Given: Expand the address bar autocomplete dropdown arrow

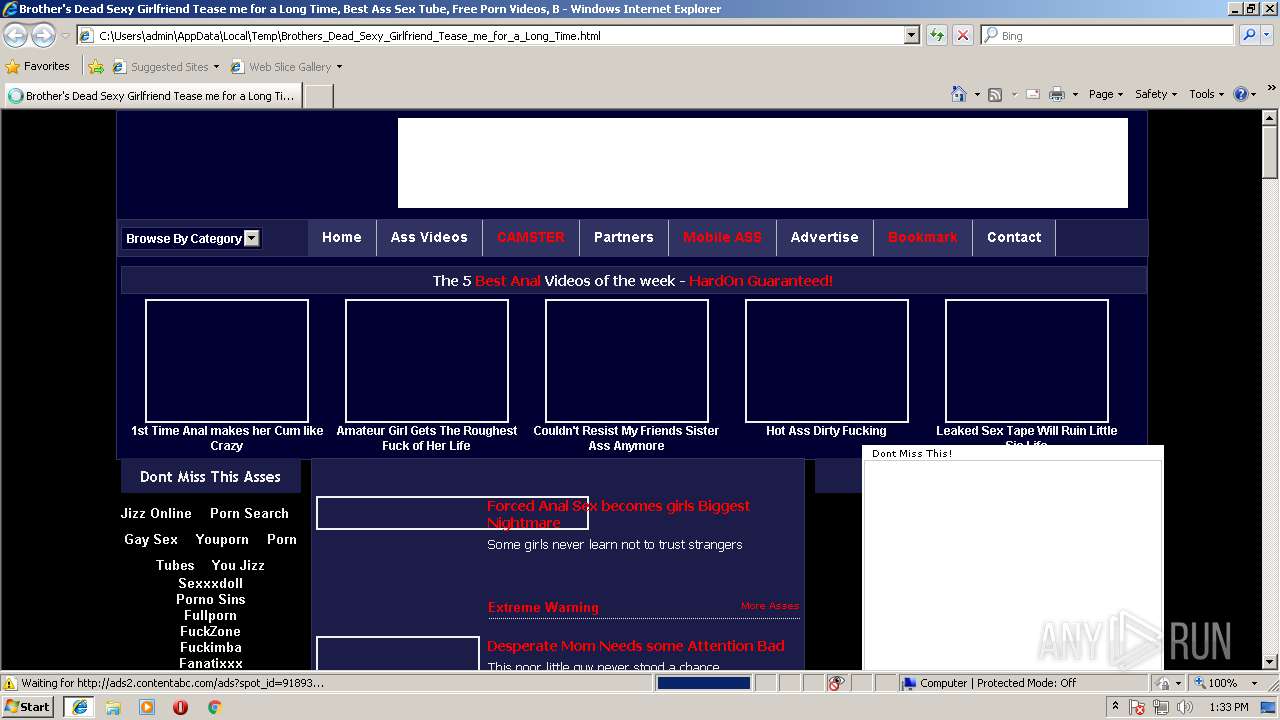Looking at the screenshot, I should [911, 35].
